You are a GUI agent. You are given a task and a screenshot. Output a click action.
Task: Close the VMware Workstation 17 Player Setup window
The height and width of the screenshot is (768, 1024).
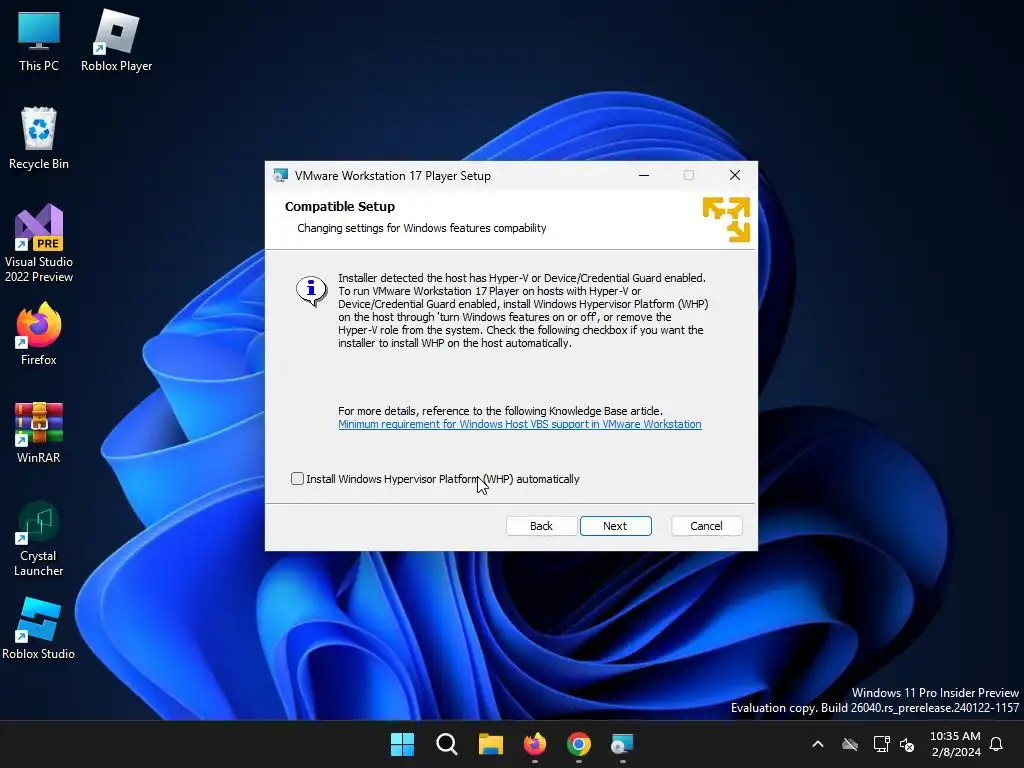[x=735, y=175]
